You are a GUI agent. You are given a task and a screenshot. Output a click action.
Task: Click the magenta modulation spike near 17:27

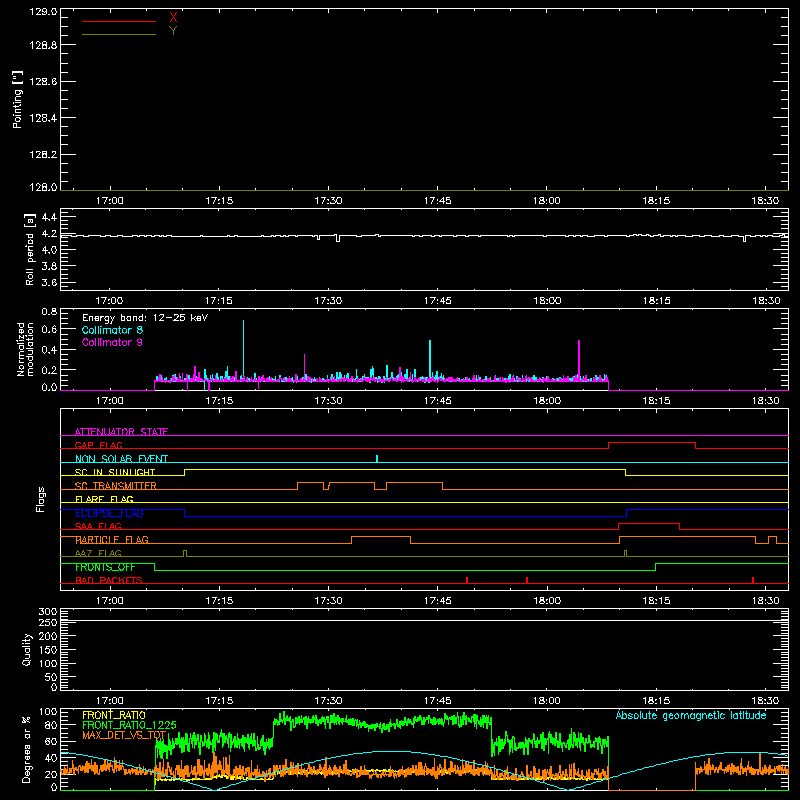coord(305,365)
